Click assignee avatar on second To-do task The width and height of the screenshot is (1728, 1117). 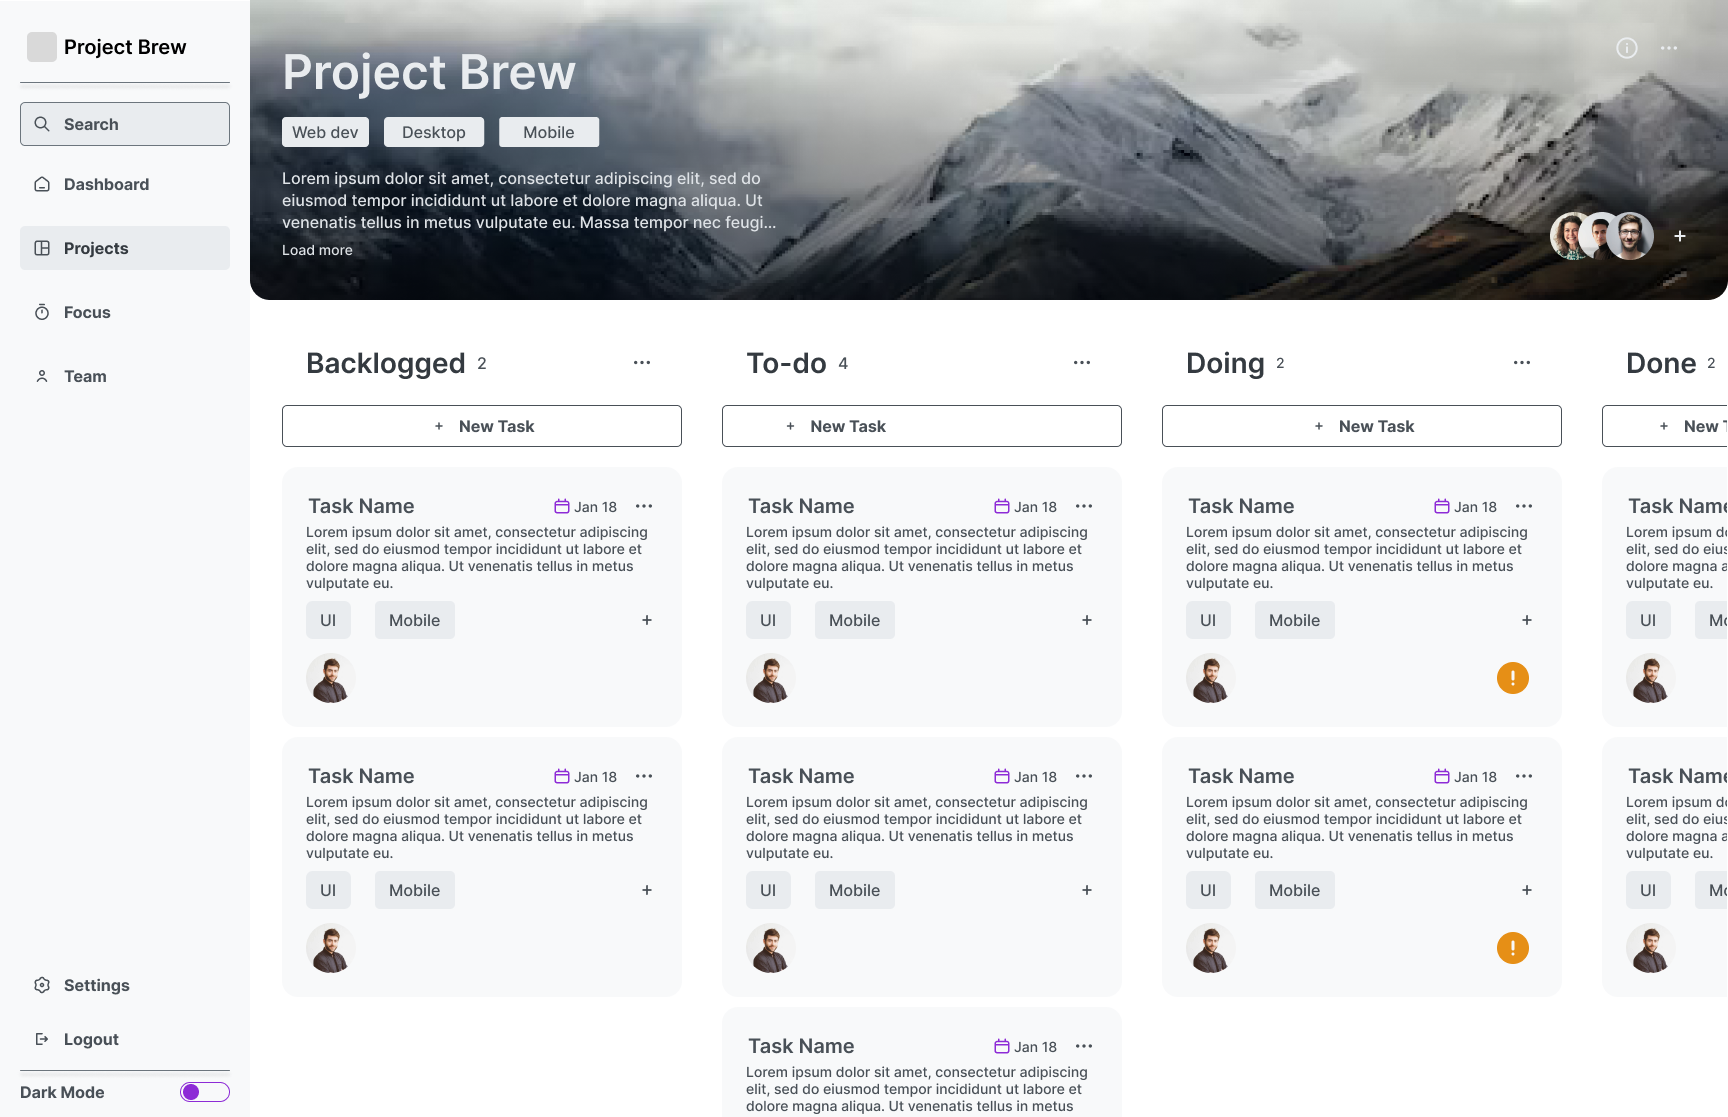click(x=771, y=949)
